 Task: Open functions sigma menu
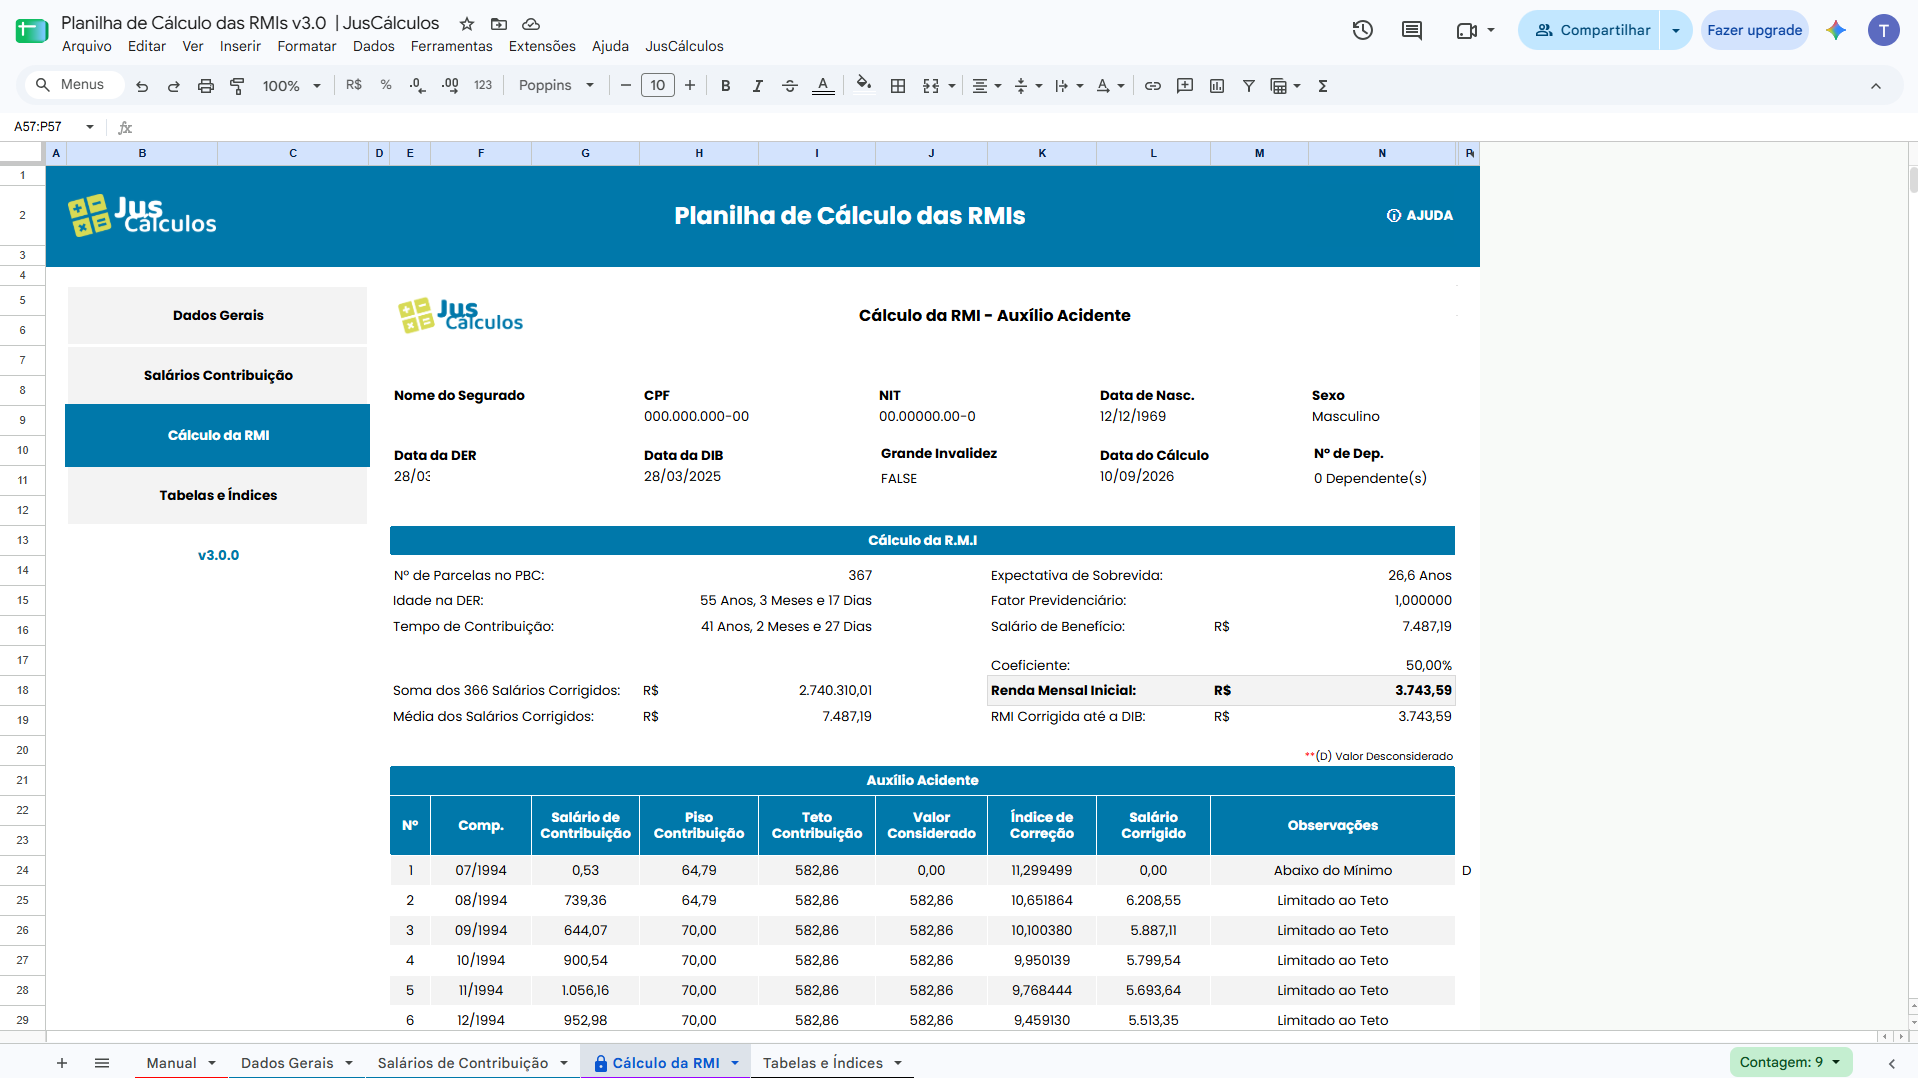[x=1323, y=86]
